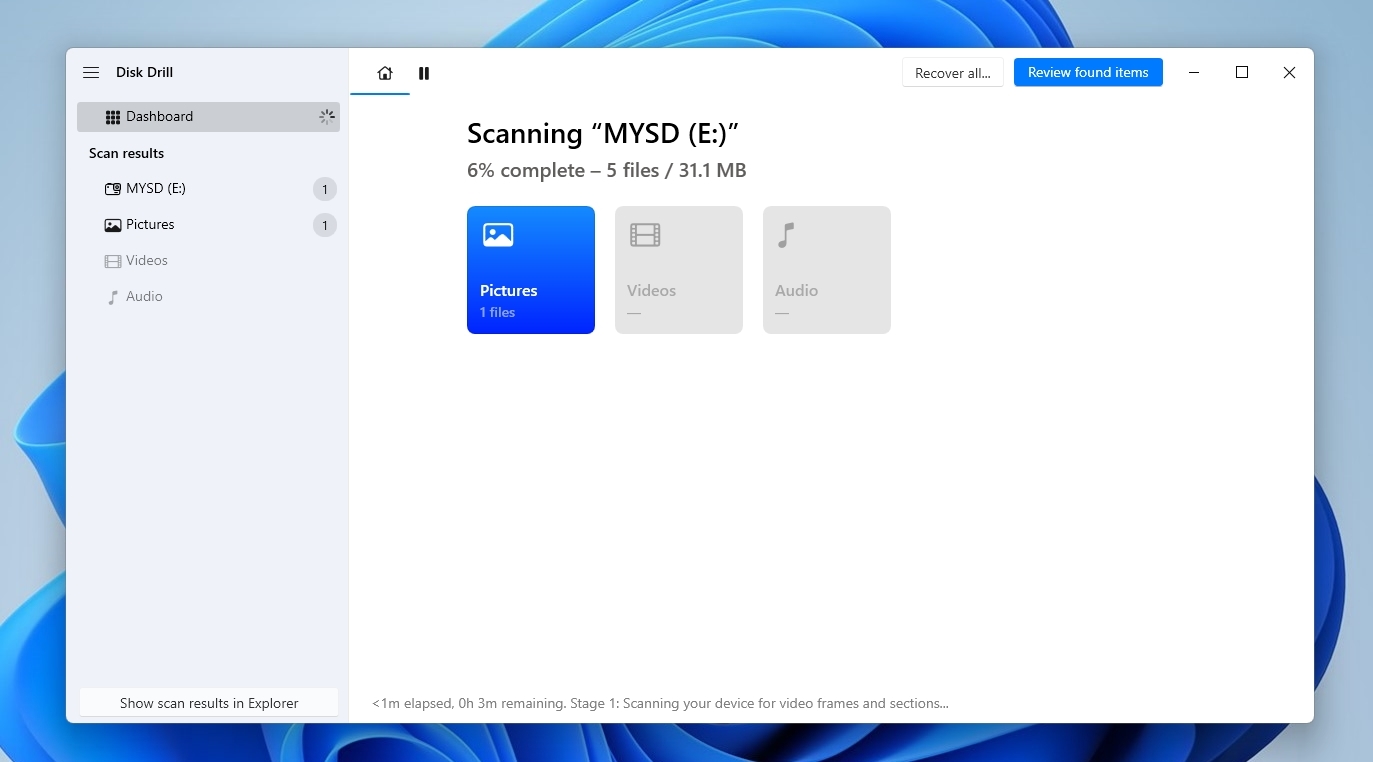Select Pictures under Scan results
The image size is (1373, 762).
point(150,224)
